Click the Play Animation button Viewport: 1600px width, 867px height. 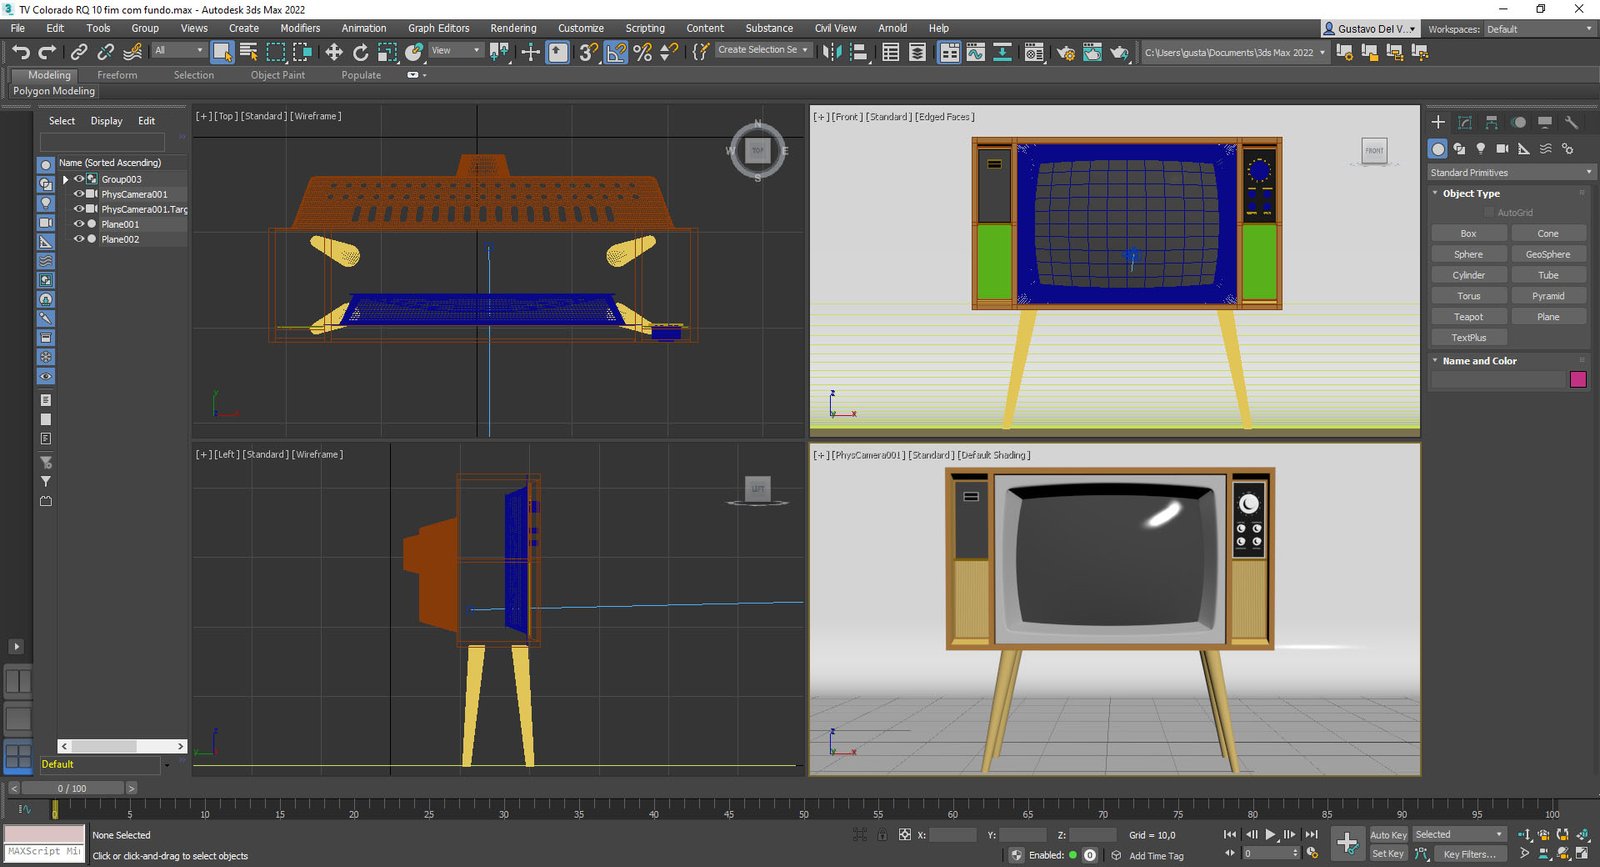(1270, 834)
